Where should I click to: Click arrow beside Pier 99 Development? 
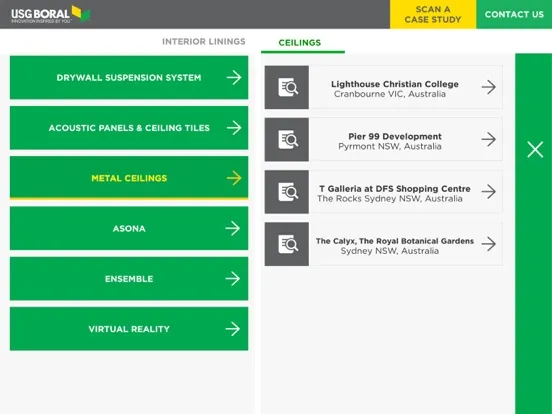tap(489, 139)
